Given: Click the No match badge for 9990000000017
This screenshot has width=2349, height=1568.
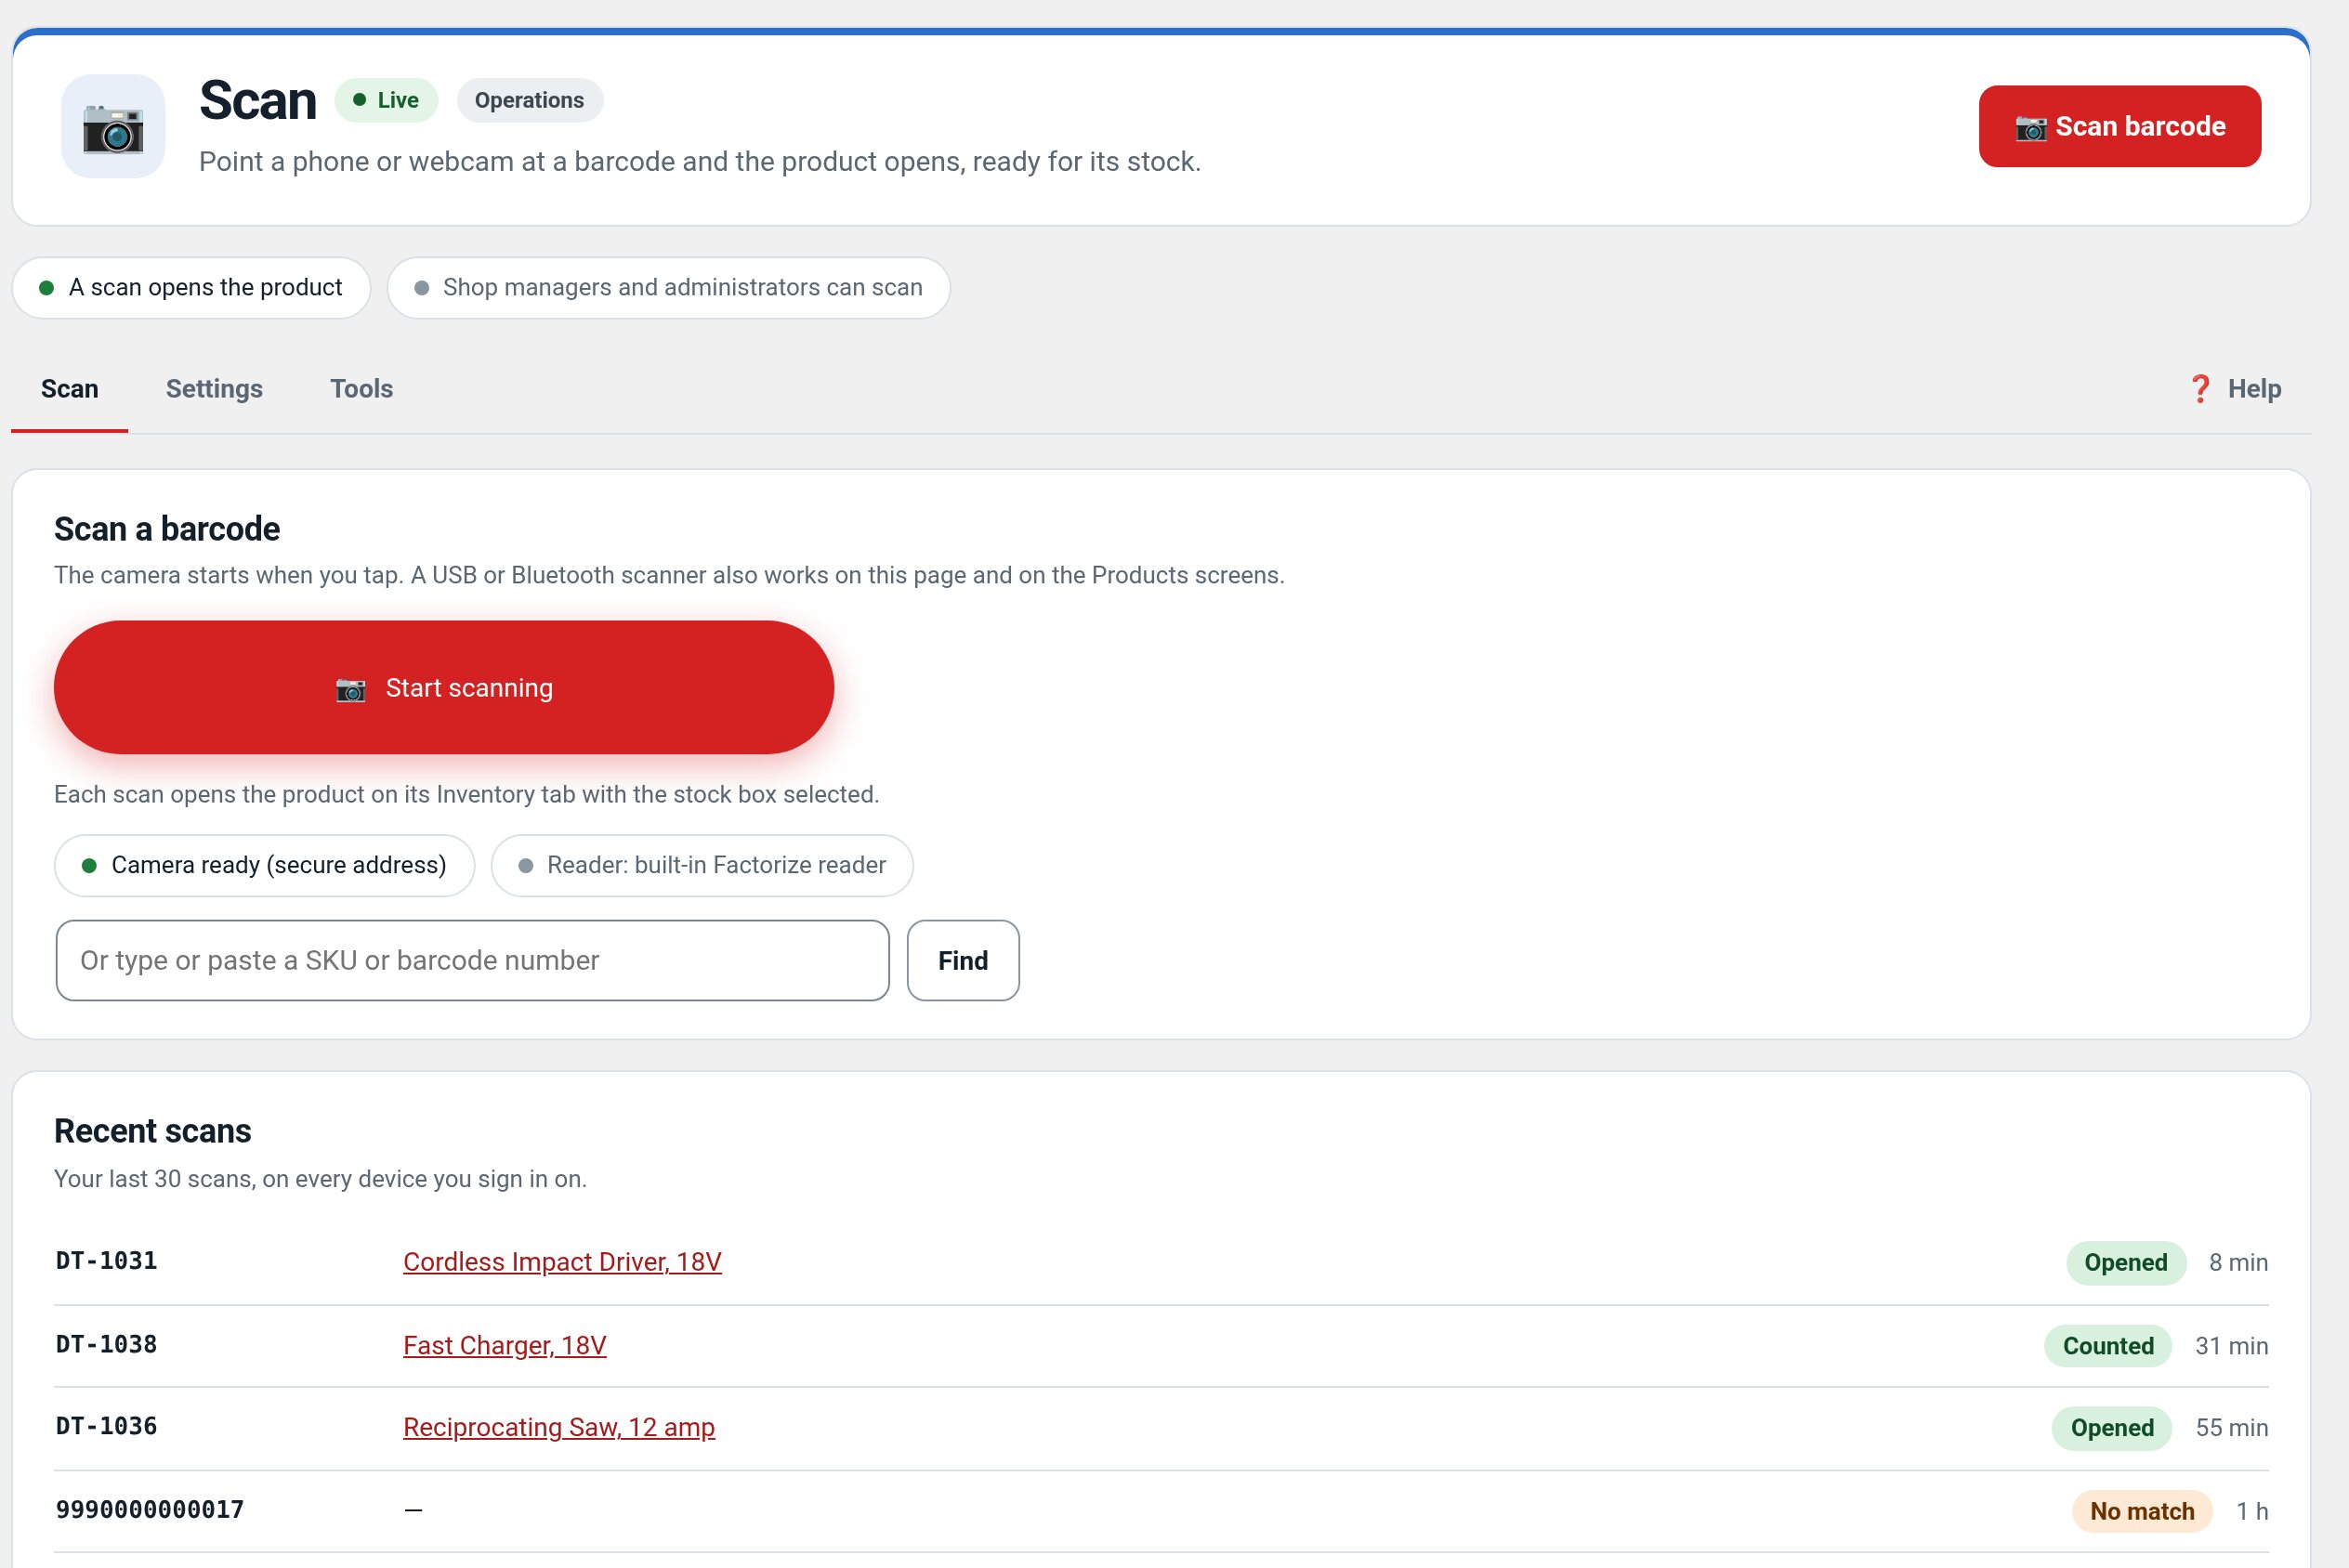Looking at the screenshot, I should coord(2141,1511).
